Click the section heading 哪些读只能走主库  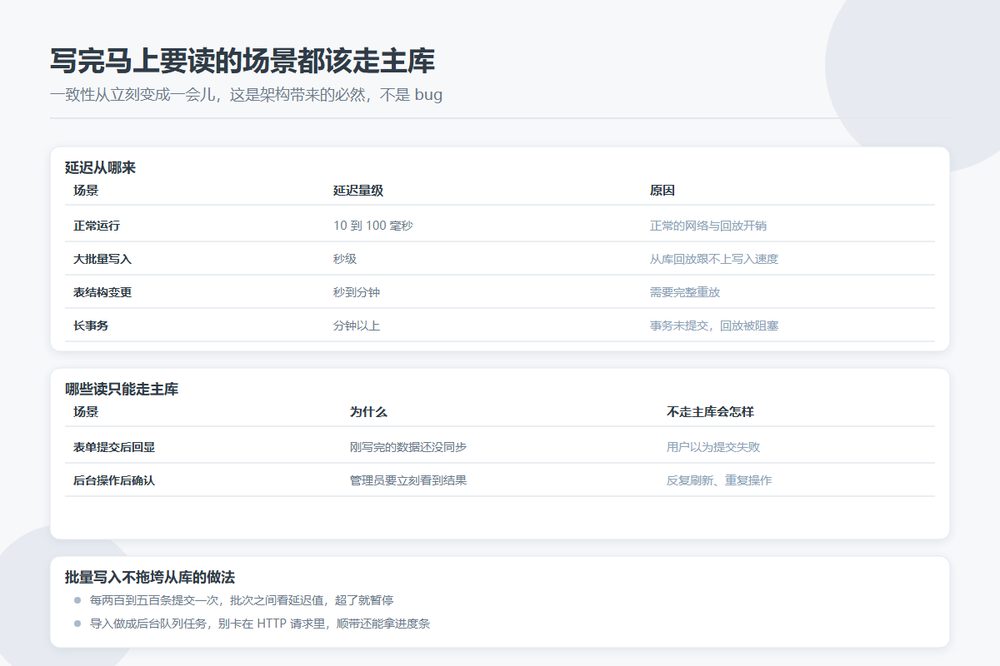pyautogui.click(x=121, y=389)
